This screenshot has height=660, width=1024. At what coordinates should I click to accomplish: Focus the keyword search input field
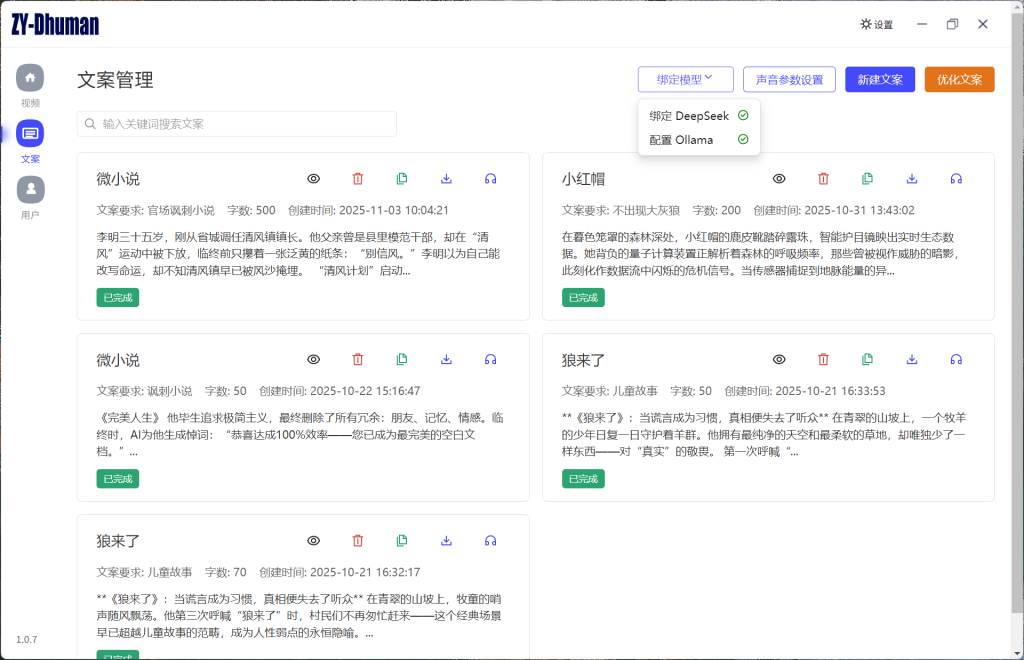click(x=245, y=124)
